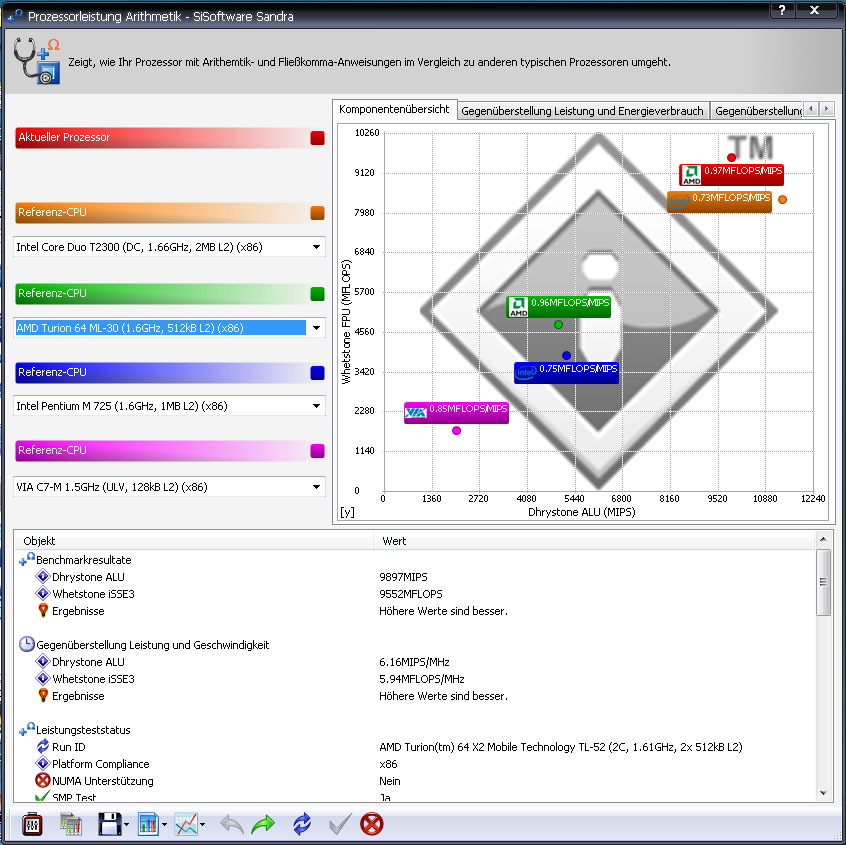The image size is (846, 845).
Task: Click diamond icon beside first Dhrystone ALU
Action: 43,577
